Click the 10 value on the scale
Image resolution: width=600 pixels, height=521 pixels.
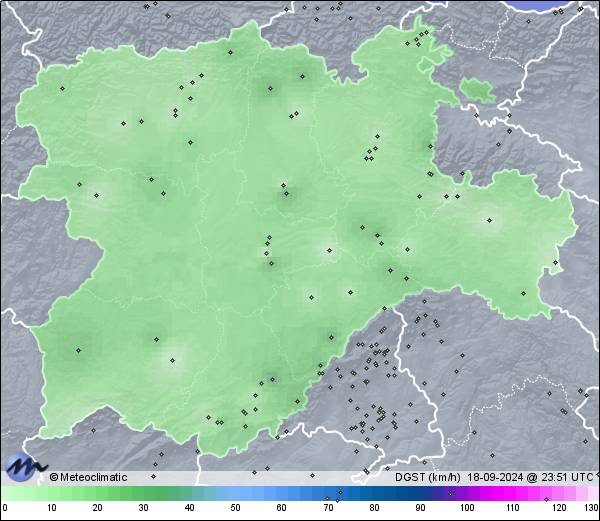[51, 508]
